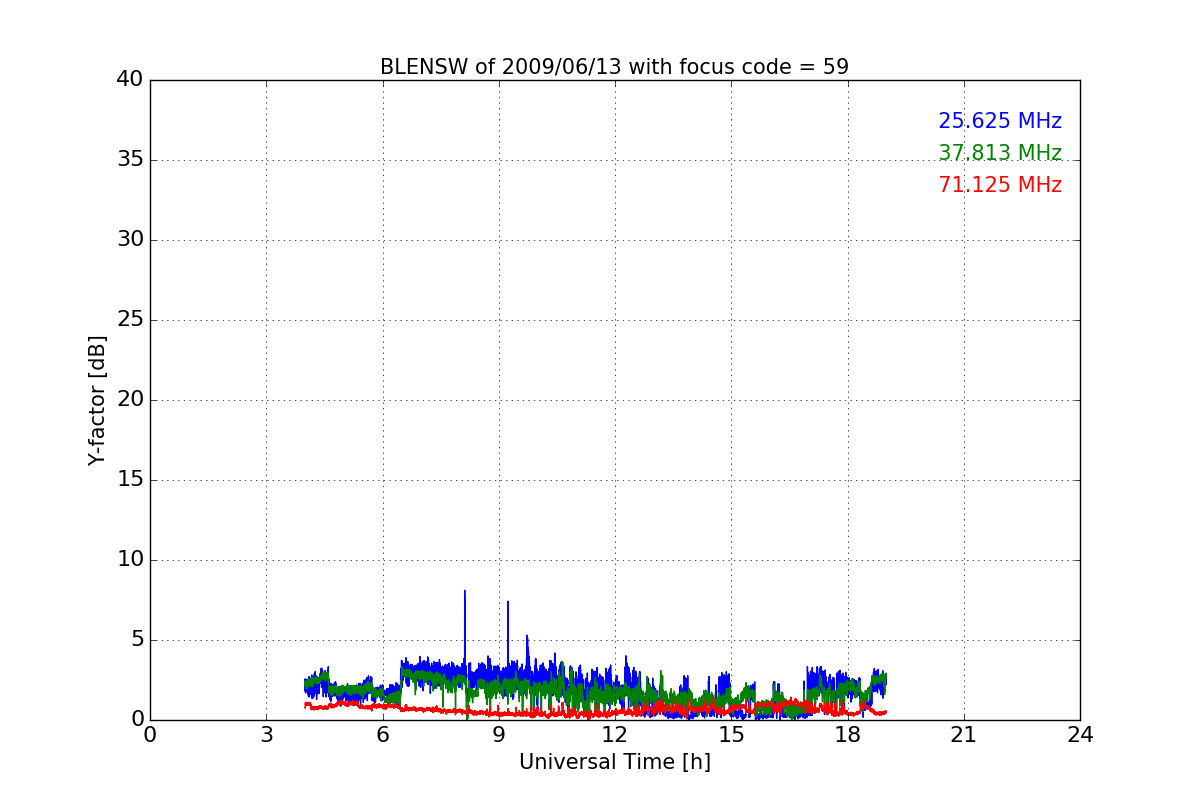Click the y-axis tick label 10
Screen dimensions: 1200x800
pyautogui.click(x=130, y=559)
